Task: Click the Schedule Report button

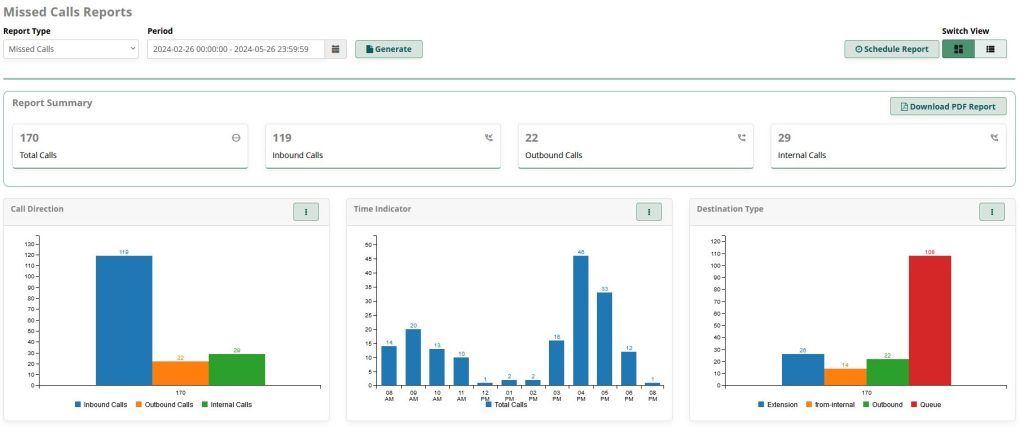Action: point(891,49)
